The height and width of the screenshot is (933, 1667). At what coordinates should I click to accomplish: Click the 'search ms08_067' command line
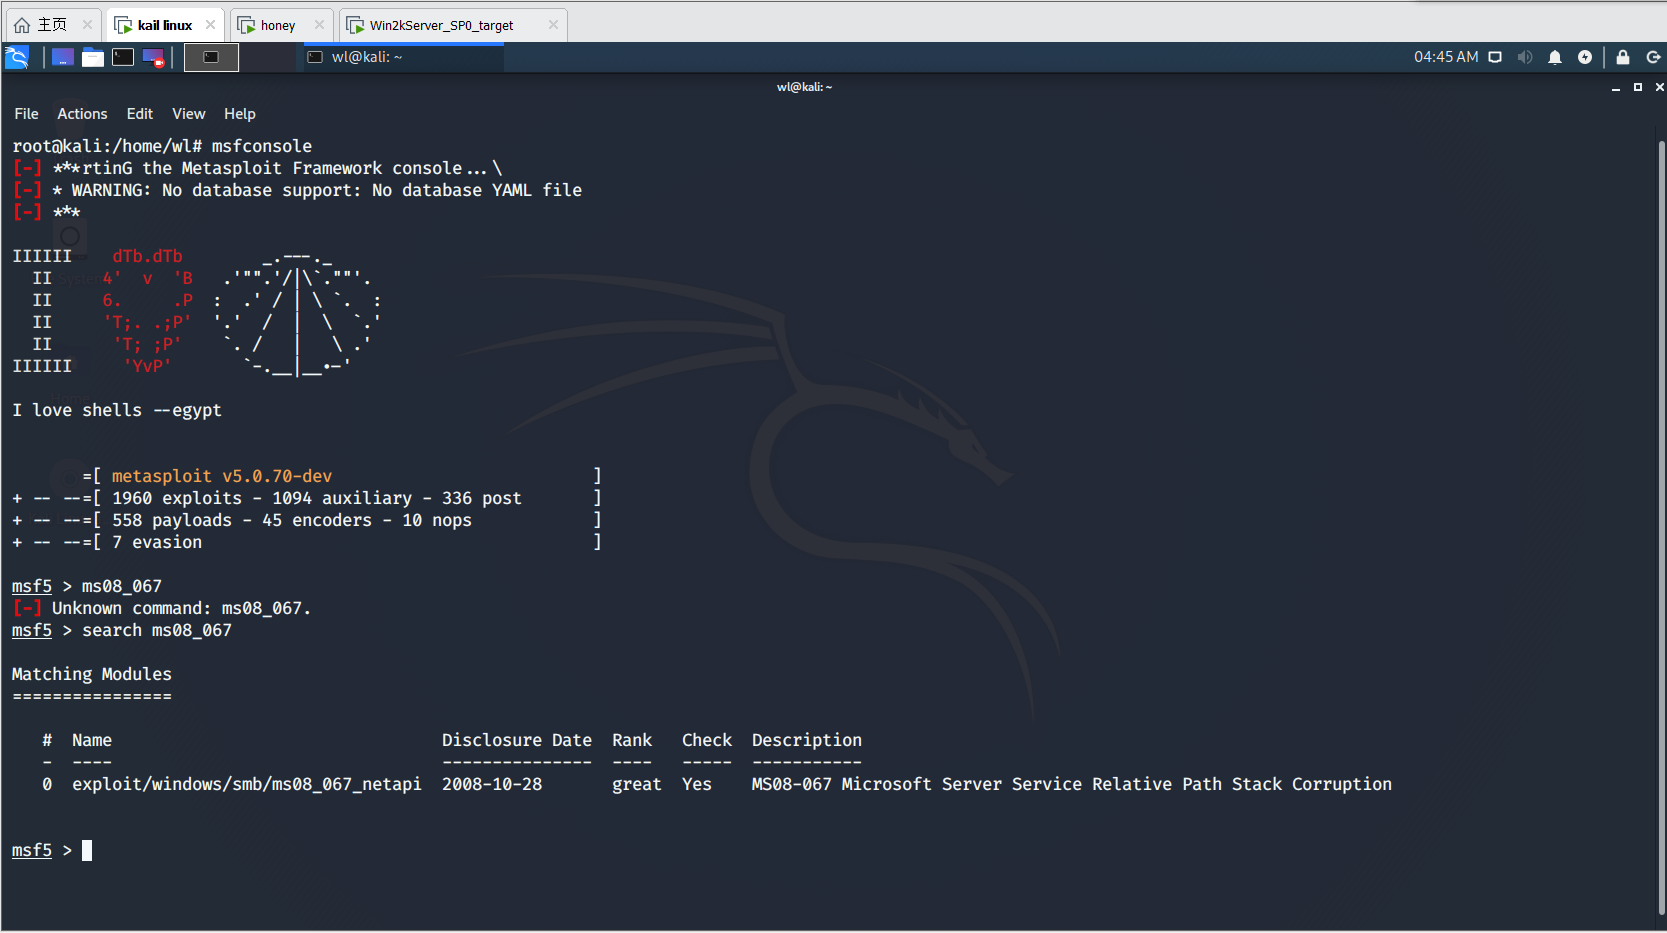[122, 631]
